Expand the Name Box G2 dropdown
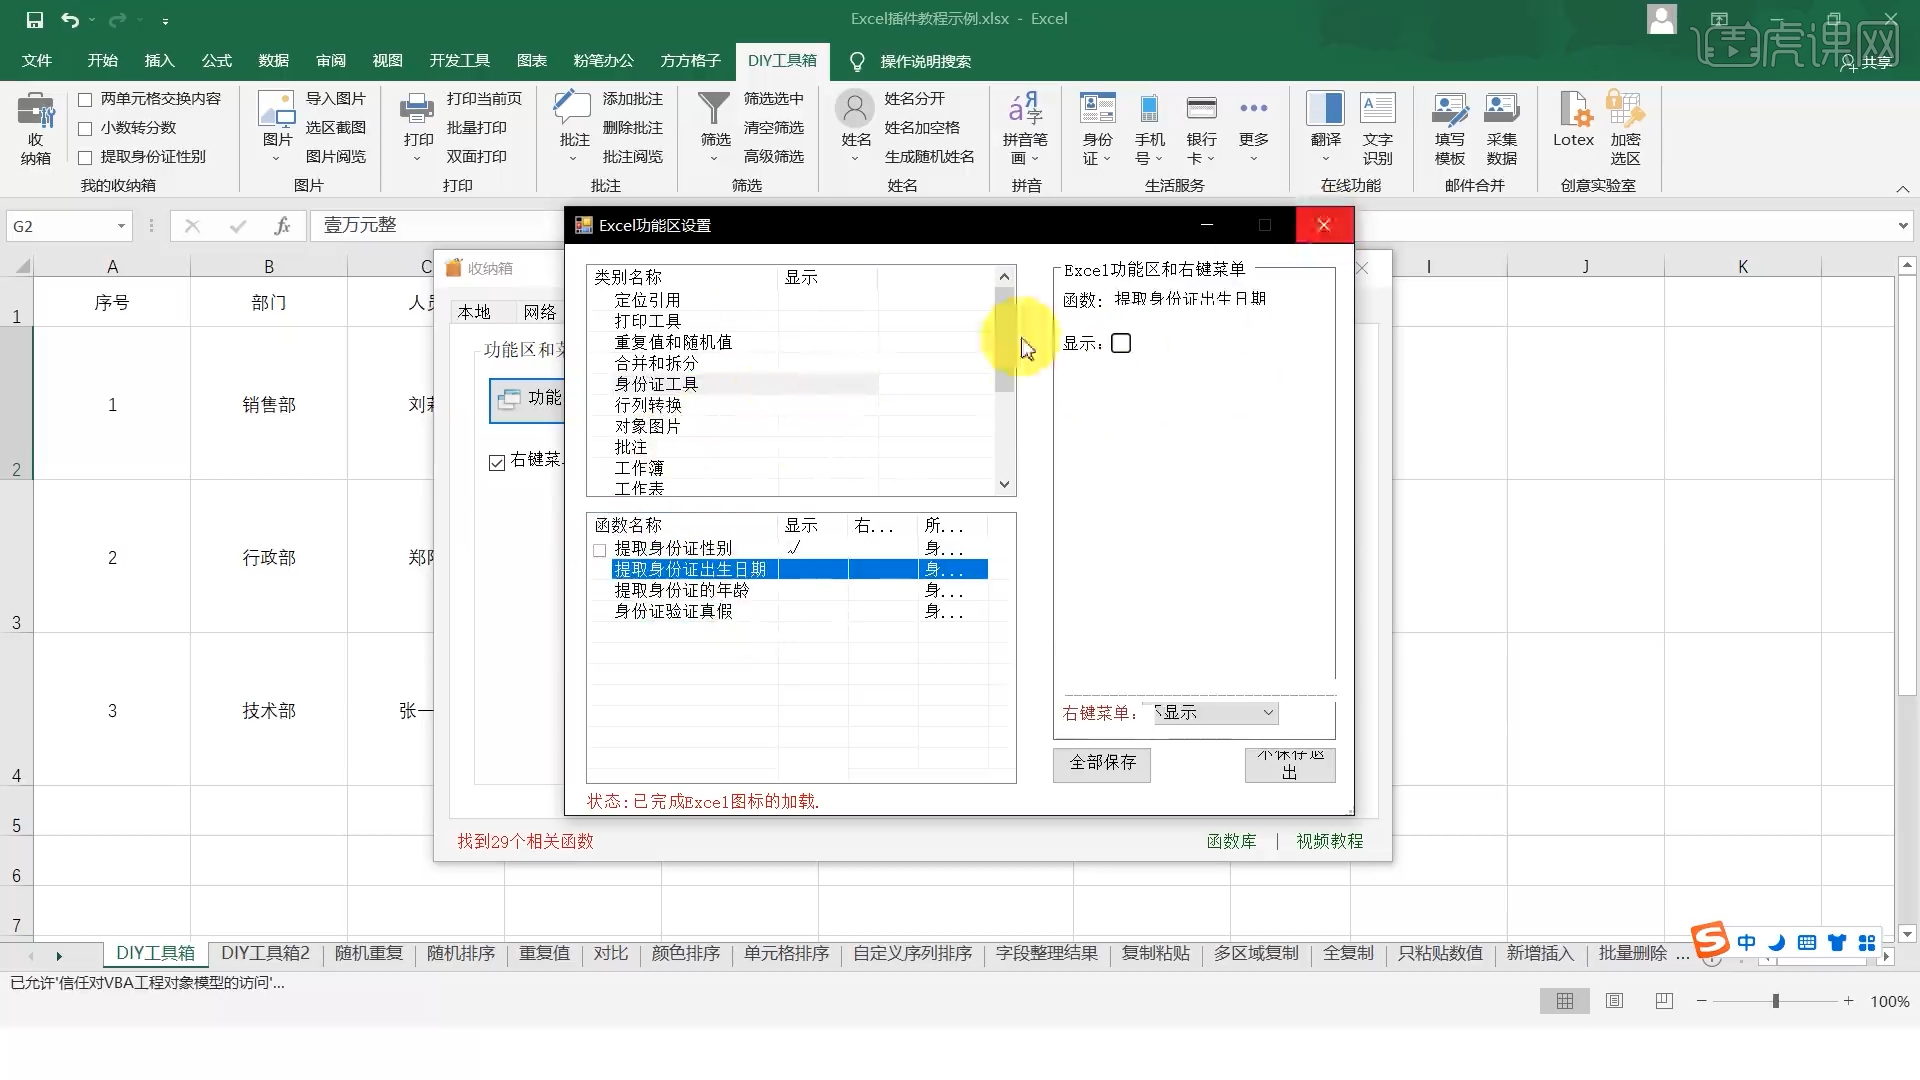Screen dimensions: 1920x1080 tap(121, 226)
